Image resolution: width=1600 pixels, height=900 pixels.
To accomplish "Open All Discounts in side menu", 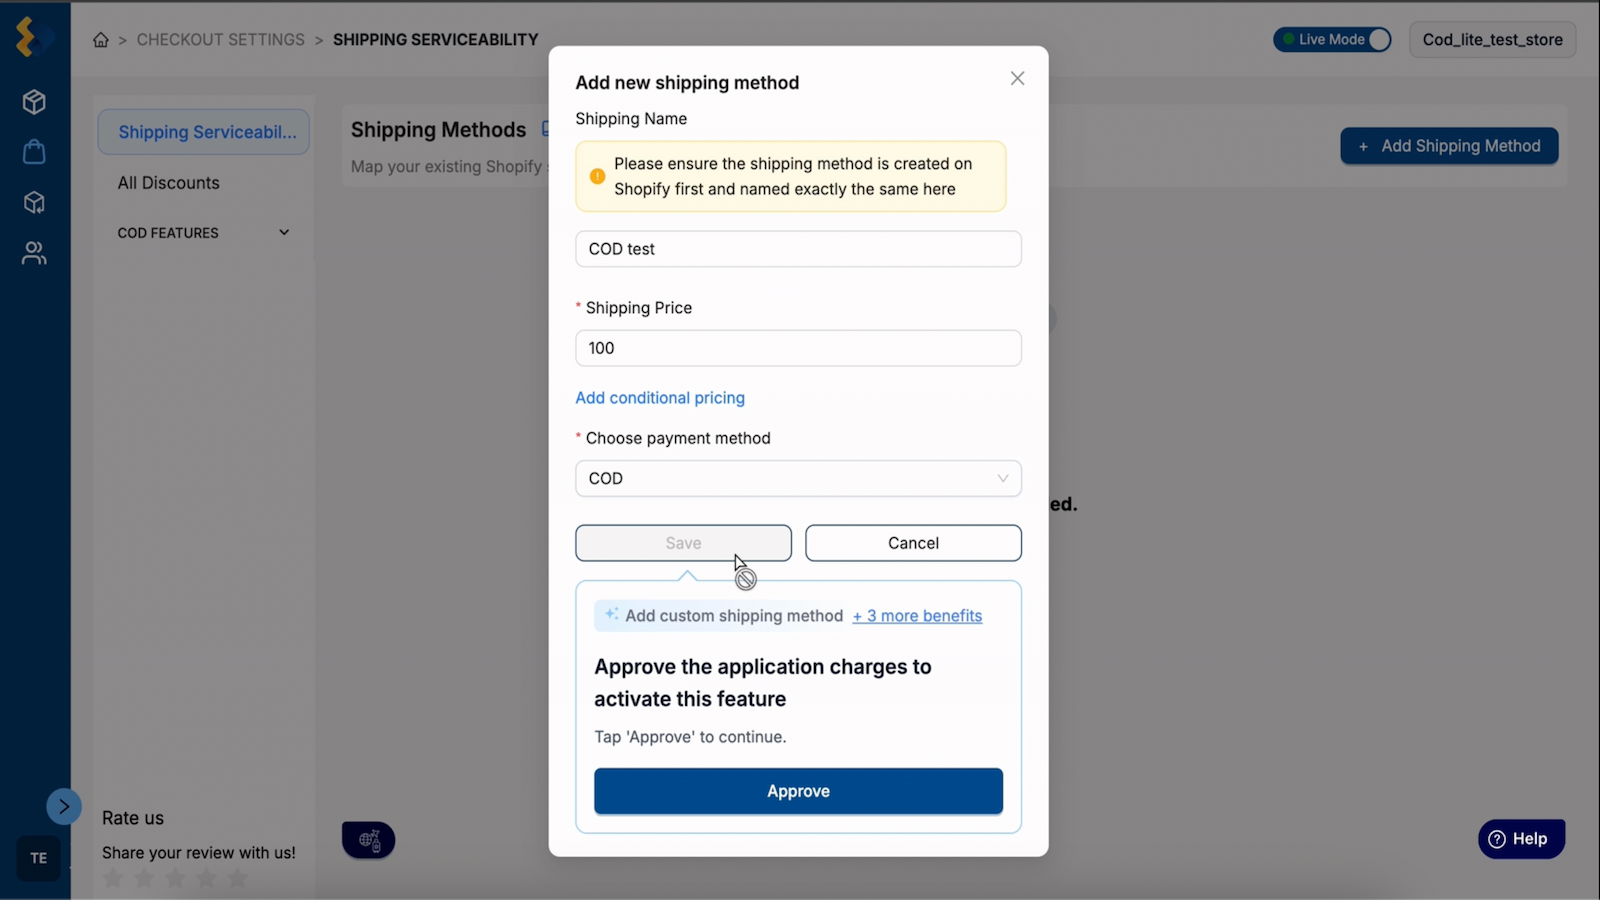I will tap(168, 183).
